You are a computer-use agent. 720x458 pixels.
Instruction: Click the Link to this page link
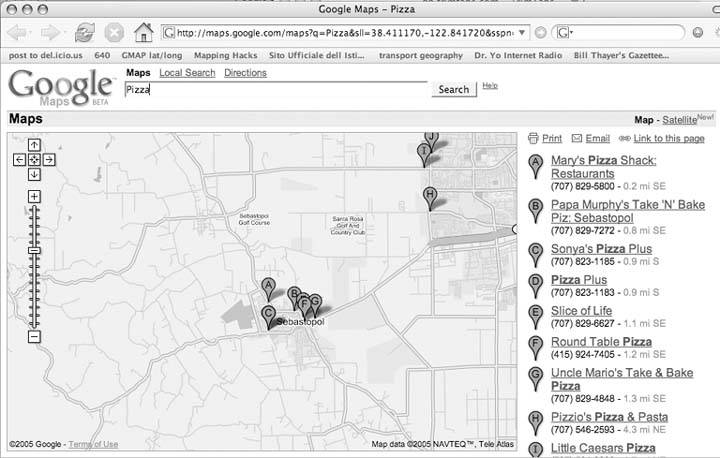[667, 138]
